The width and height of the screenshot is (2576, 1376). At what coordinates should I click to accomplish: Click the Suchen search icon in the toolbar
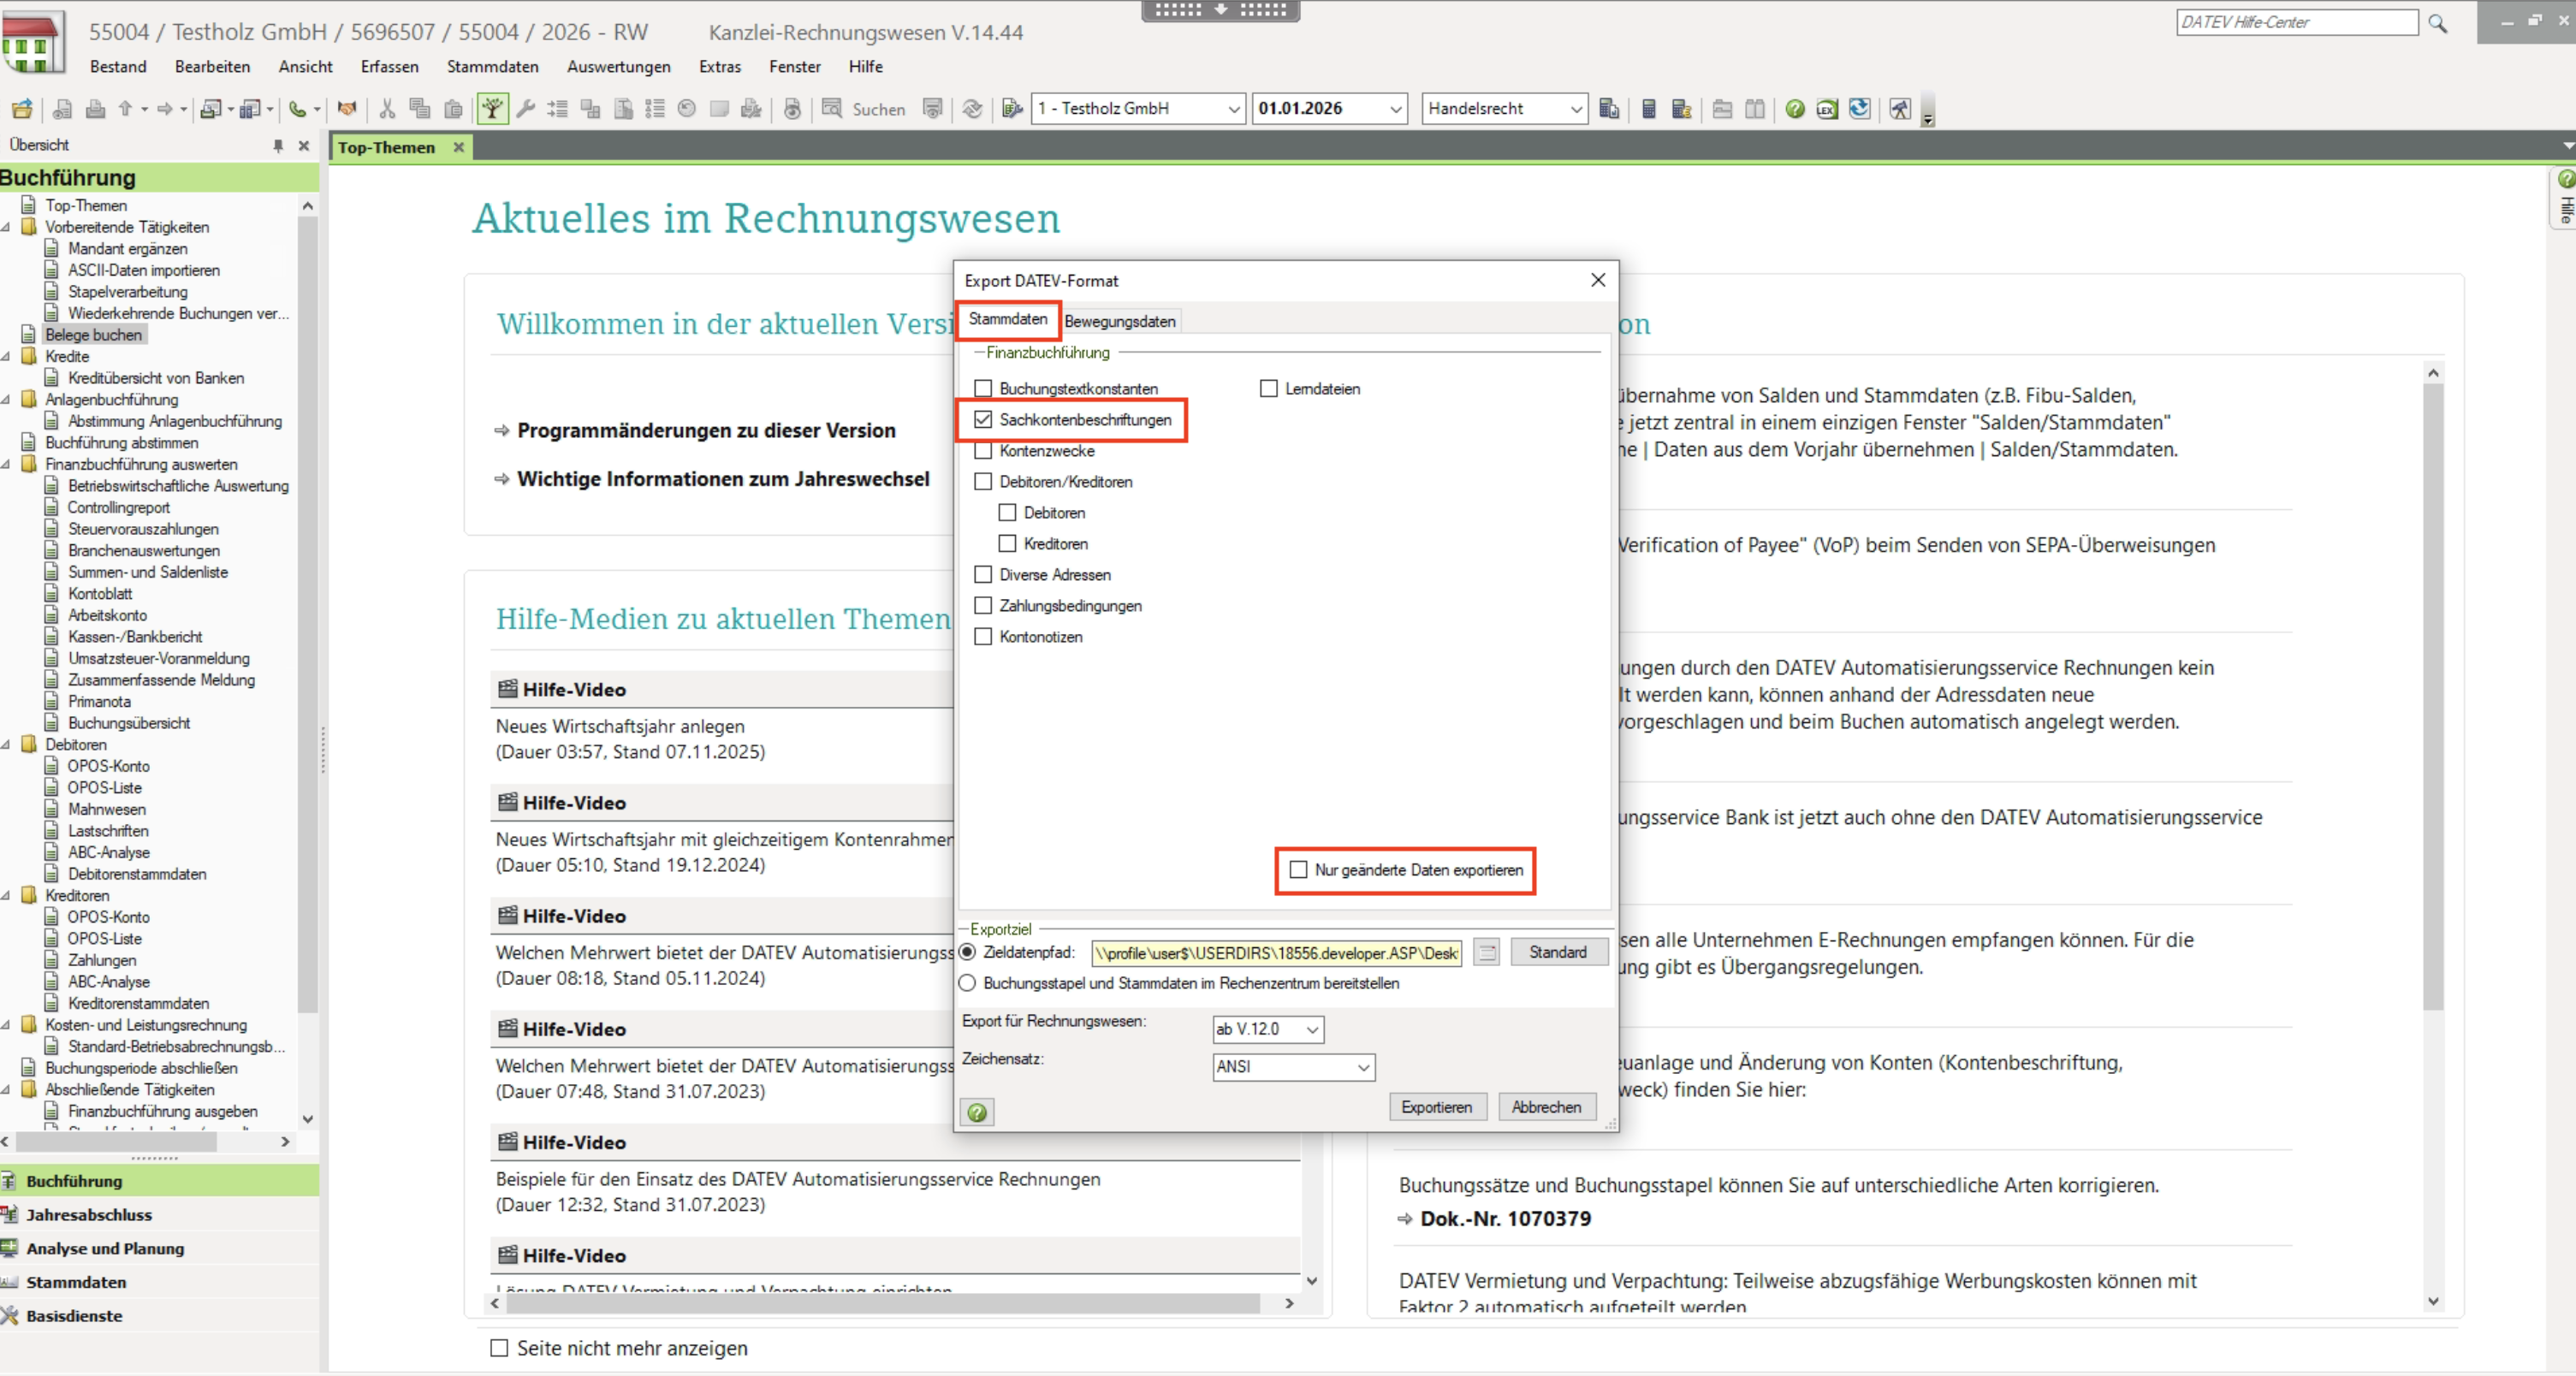831,108
